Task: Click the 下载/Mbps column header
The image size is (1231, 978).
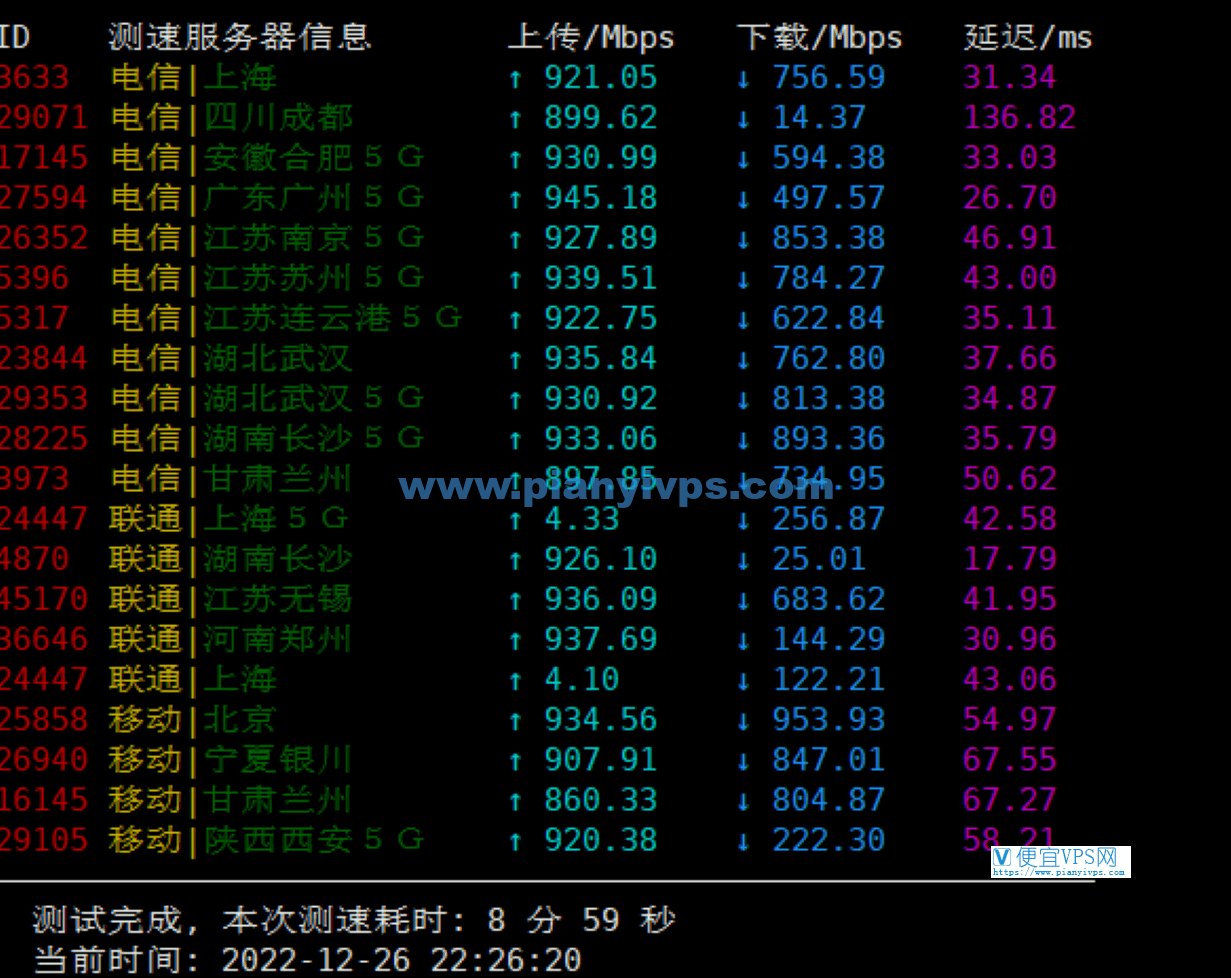Action: [x=820, y=37]
